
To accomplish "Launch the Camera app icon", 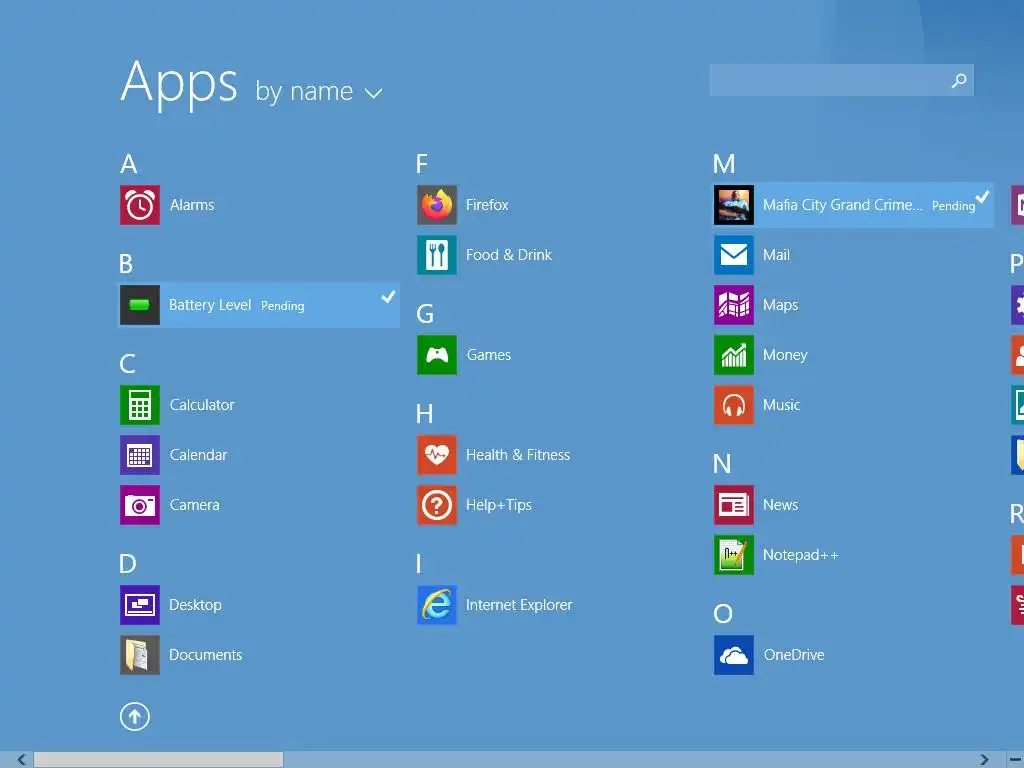I will [140, 505].
